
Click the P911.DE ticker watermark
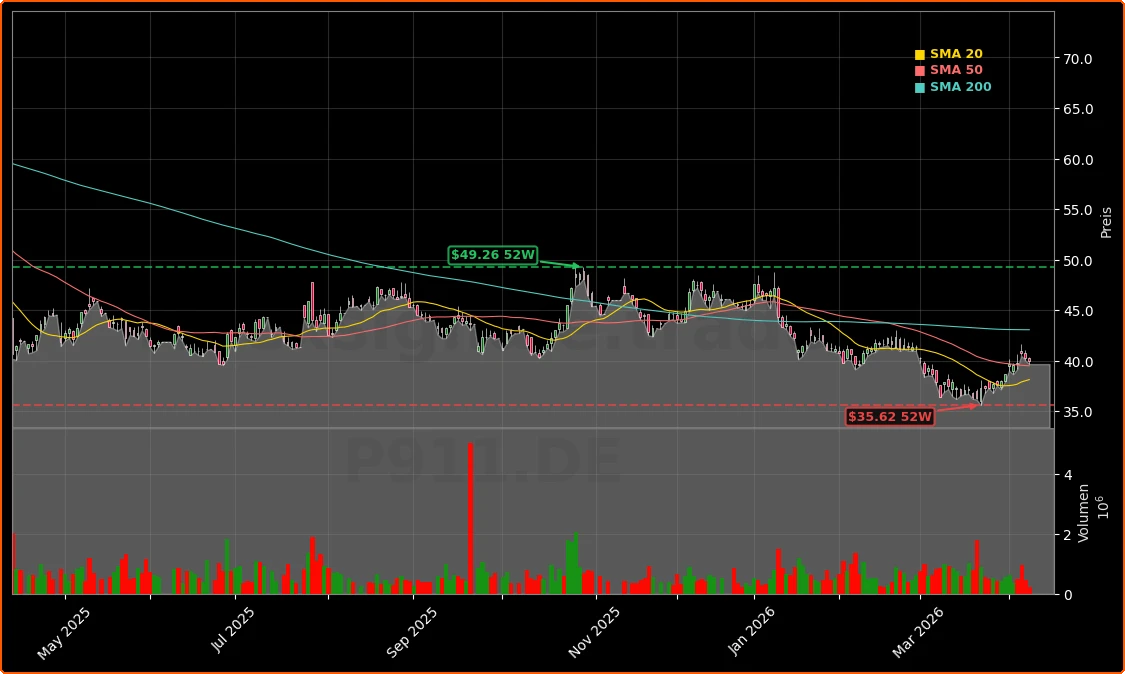[x=483, y=462]
